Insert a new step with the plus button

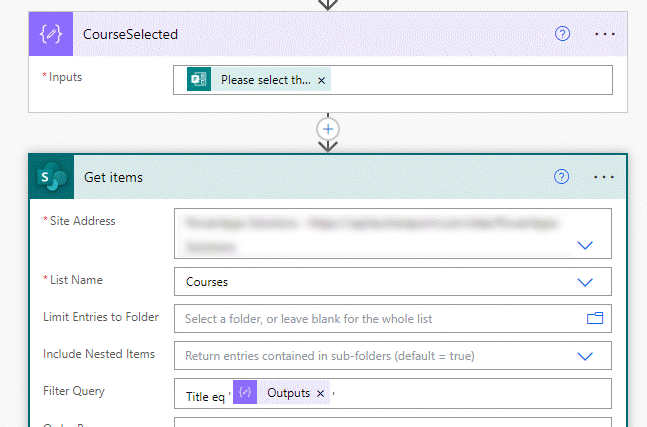pyautogui.click(x=328, y=129)
